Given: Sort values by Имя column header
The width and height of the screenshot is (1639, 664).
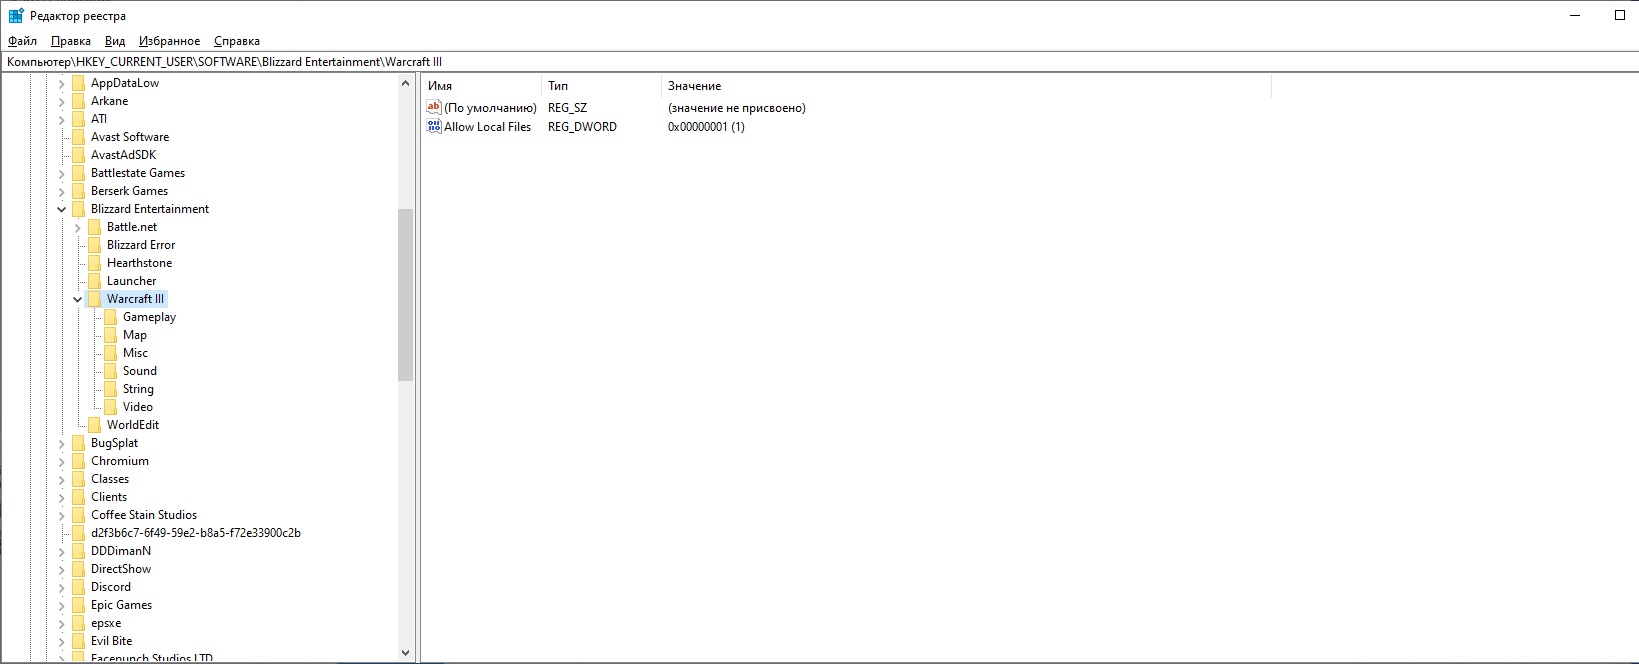Looking at the screenshot, I should click(x=481, y=86).
